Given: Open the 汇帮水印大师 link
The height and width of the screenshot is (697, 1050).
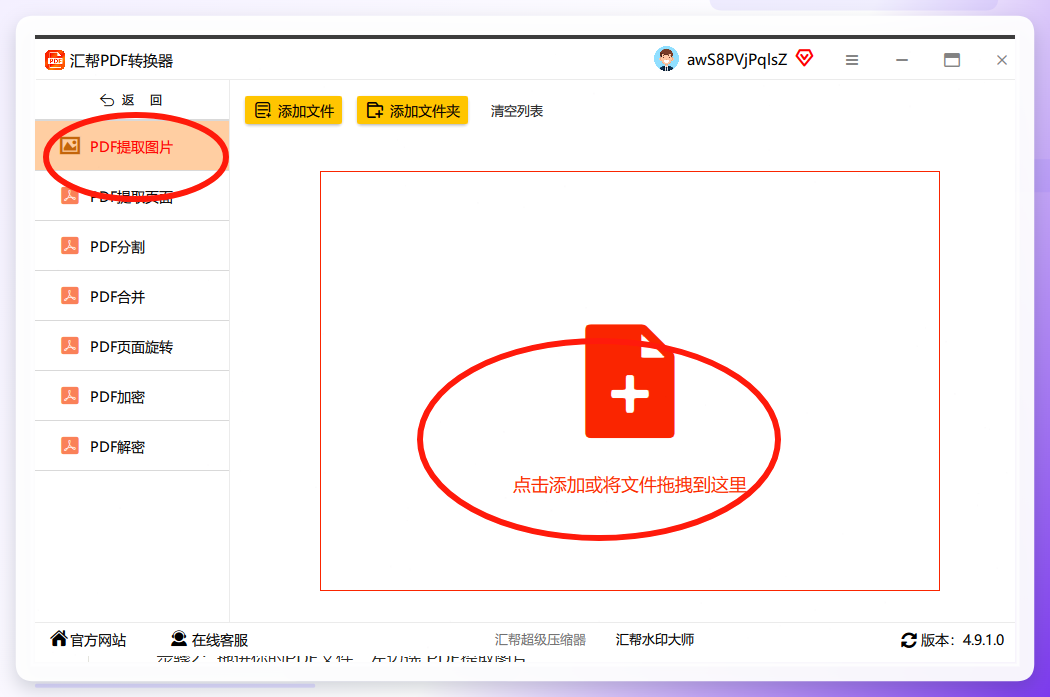Looking at the screenshot, I should click(x=655, y=639).
